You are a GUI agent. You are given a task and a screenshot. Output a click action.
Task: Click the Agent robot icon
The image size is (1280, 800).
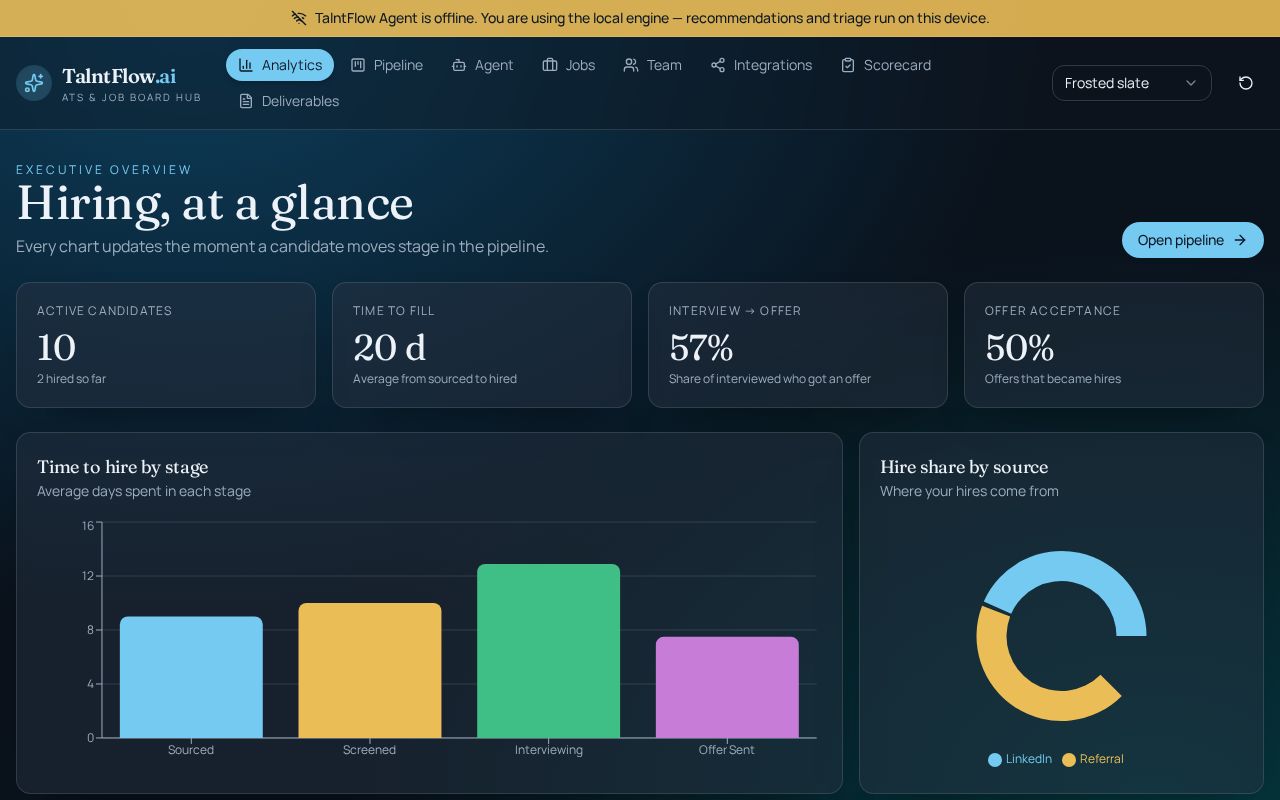(459, 65)
